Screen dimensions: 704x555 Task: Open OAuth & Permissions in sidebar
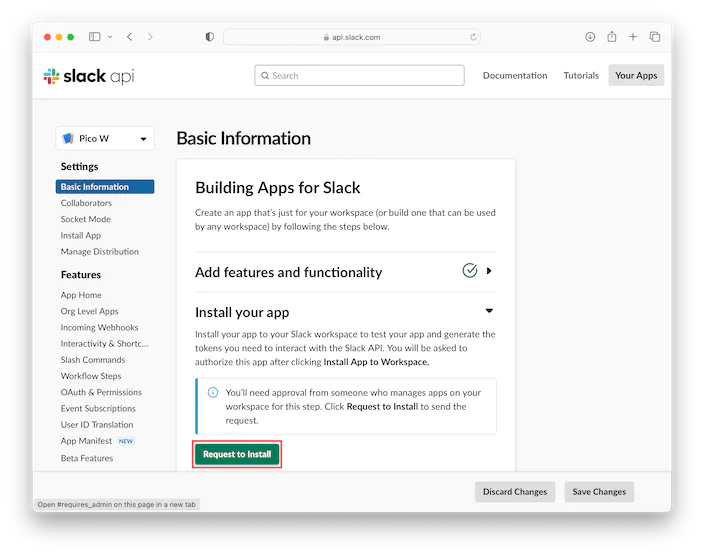pos(101,392)
